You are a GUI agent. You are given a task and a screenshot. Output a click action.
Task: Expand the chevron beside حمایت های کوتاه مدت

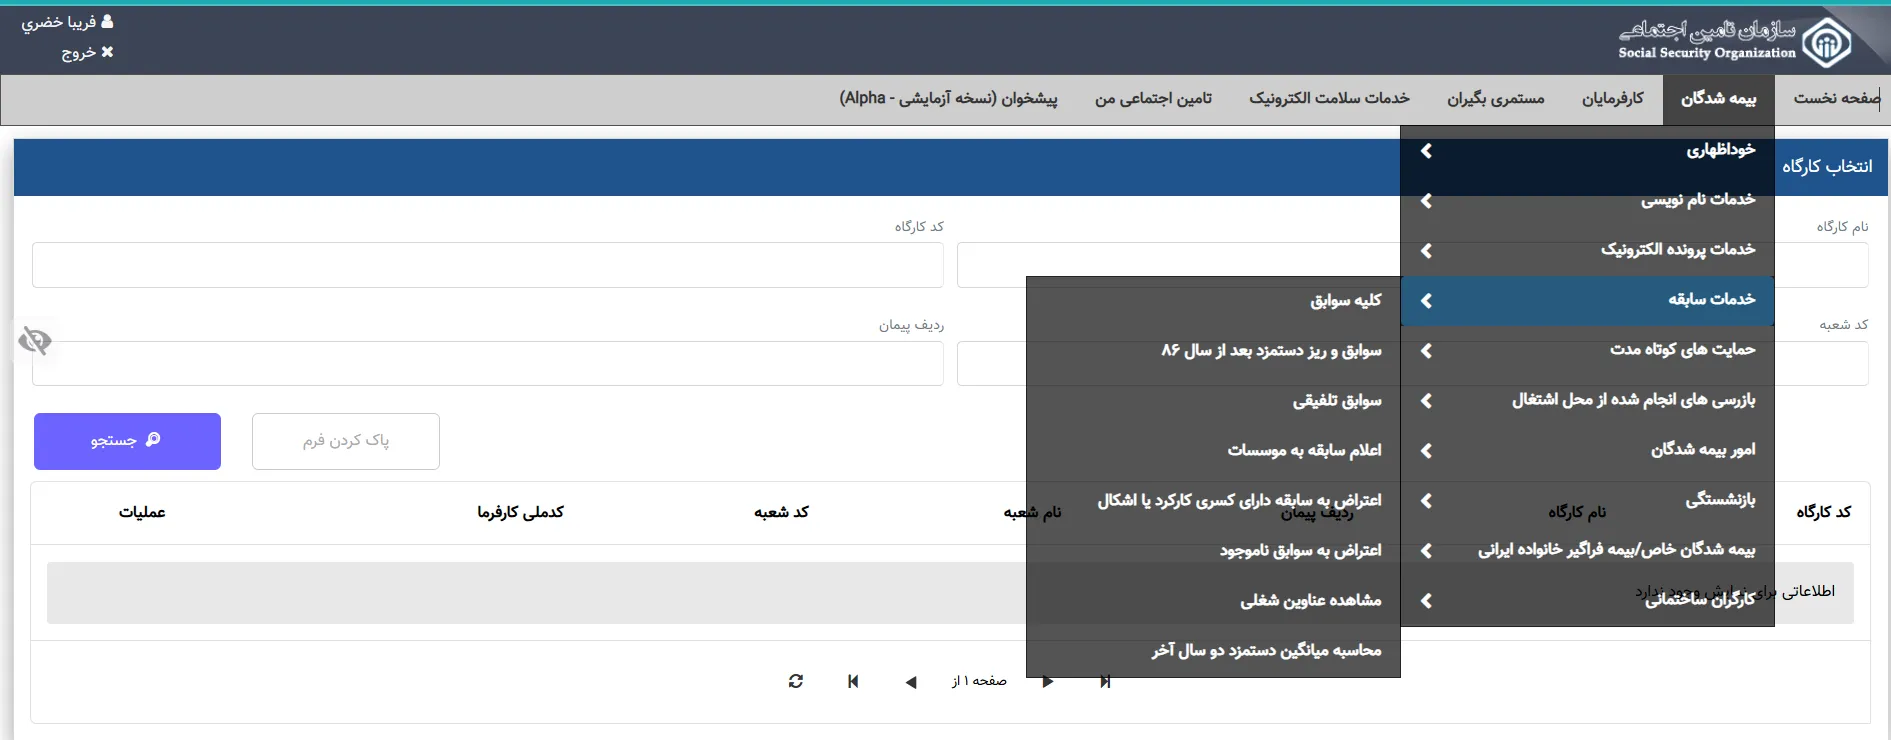click(1427, 351)
